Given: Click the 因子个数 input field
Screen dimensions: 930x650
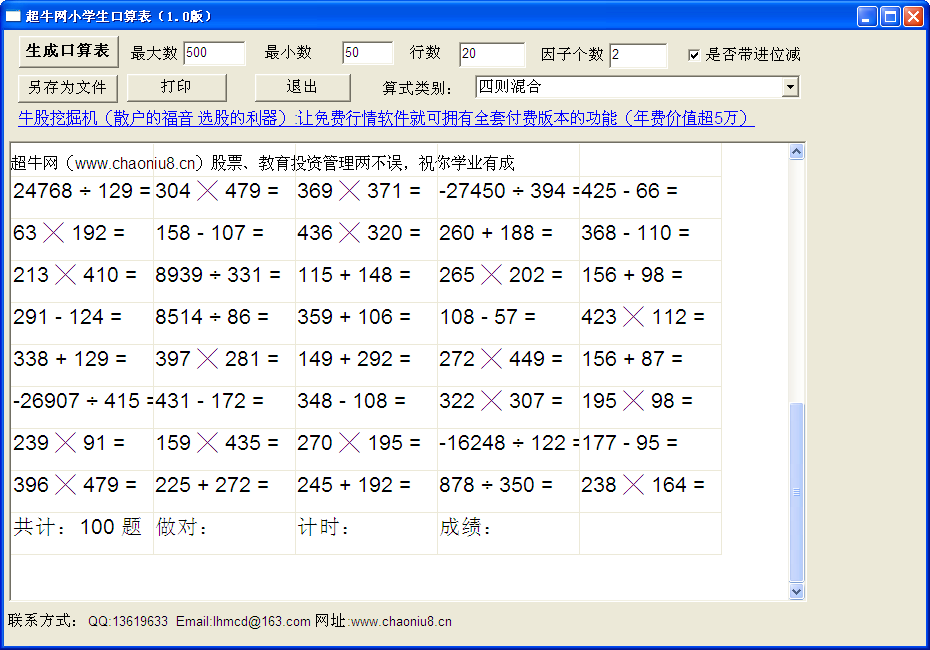Looking at the screenshot, I should click(x=638, y=55).
